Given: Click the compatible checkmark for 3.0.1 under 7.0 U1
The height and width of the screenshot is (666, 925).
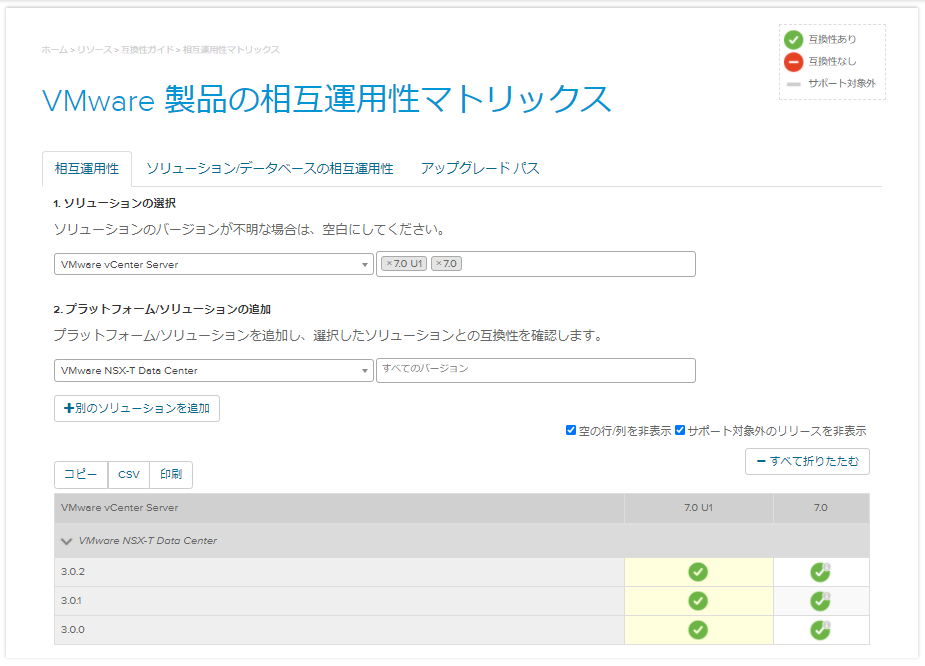Looking at the screenshot, I should click(698, 601).
